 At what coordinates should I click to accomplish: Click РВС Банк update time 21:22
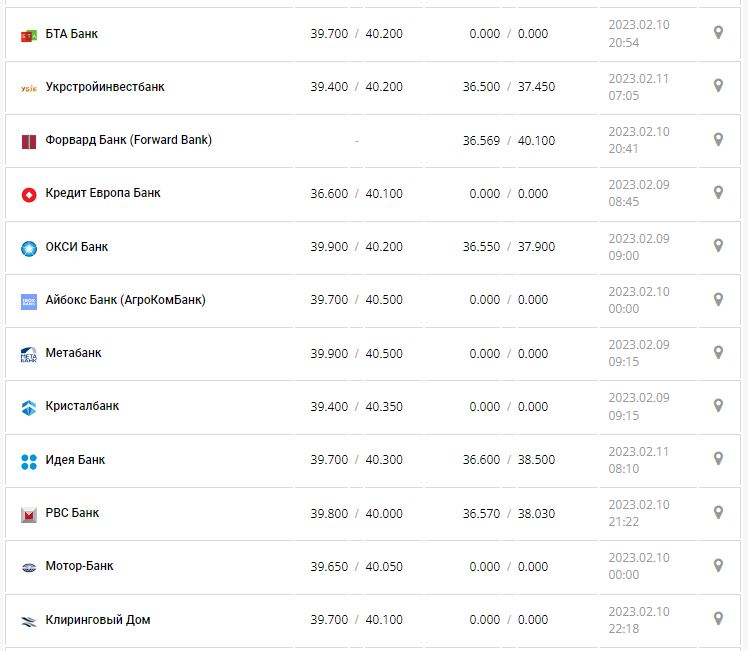pyautogui.click(x=623, y=522)
